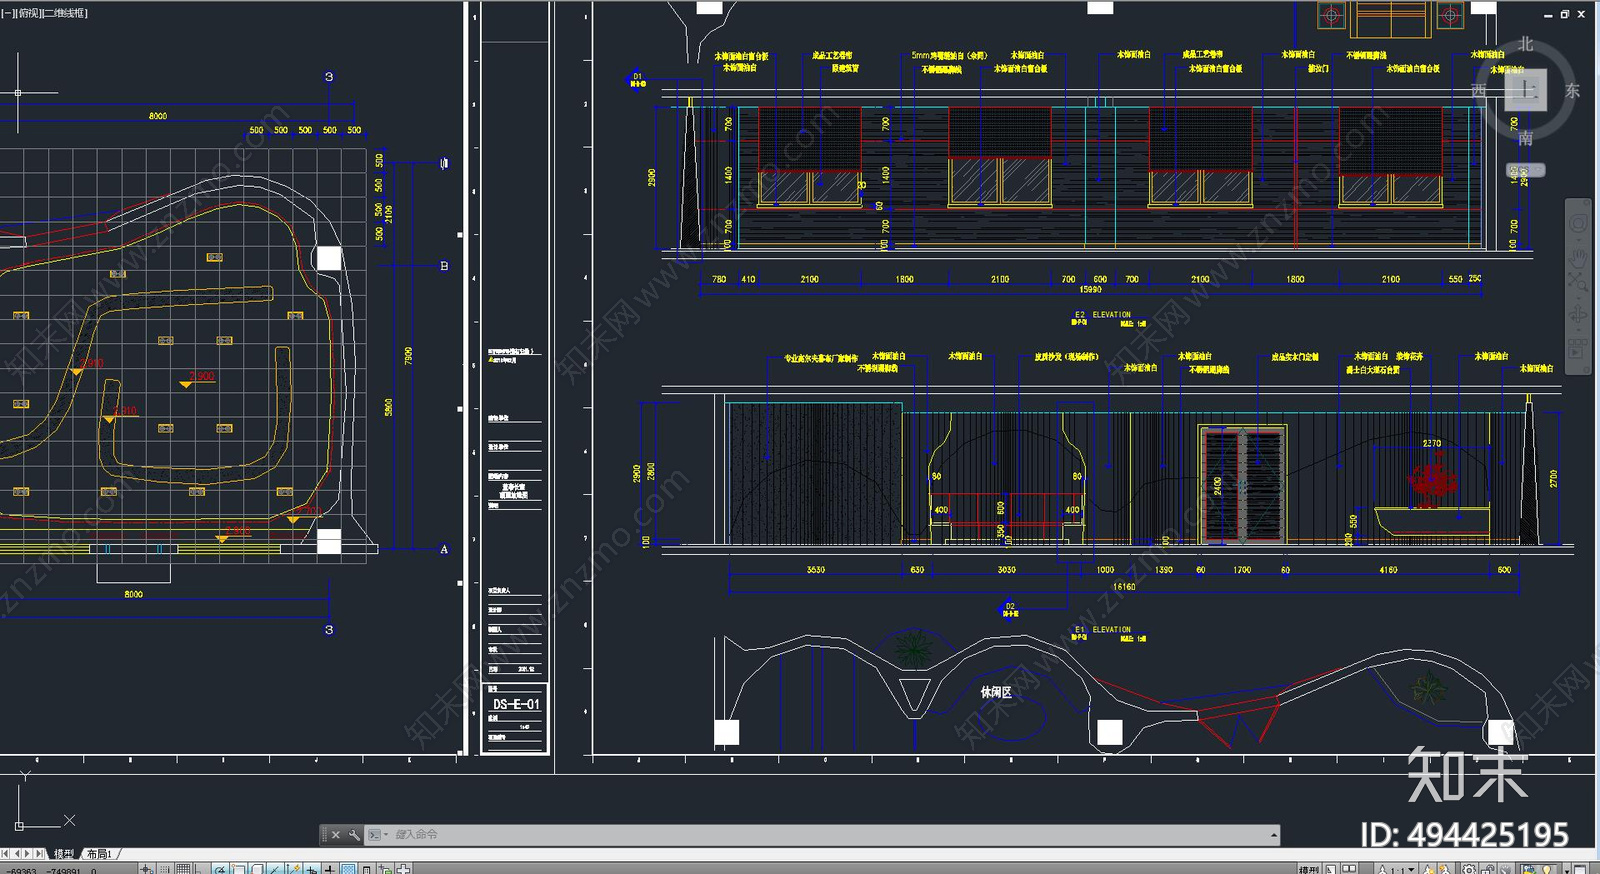1600x874 pixels.
Task: Open annotation scale 1:1 dropdown
Action: (x=1397, y=869)
